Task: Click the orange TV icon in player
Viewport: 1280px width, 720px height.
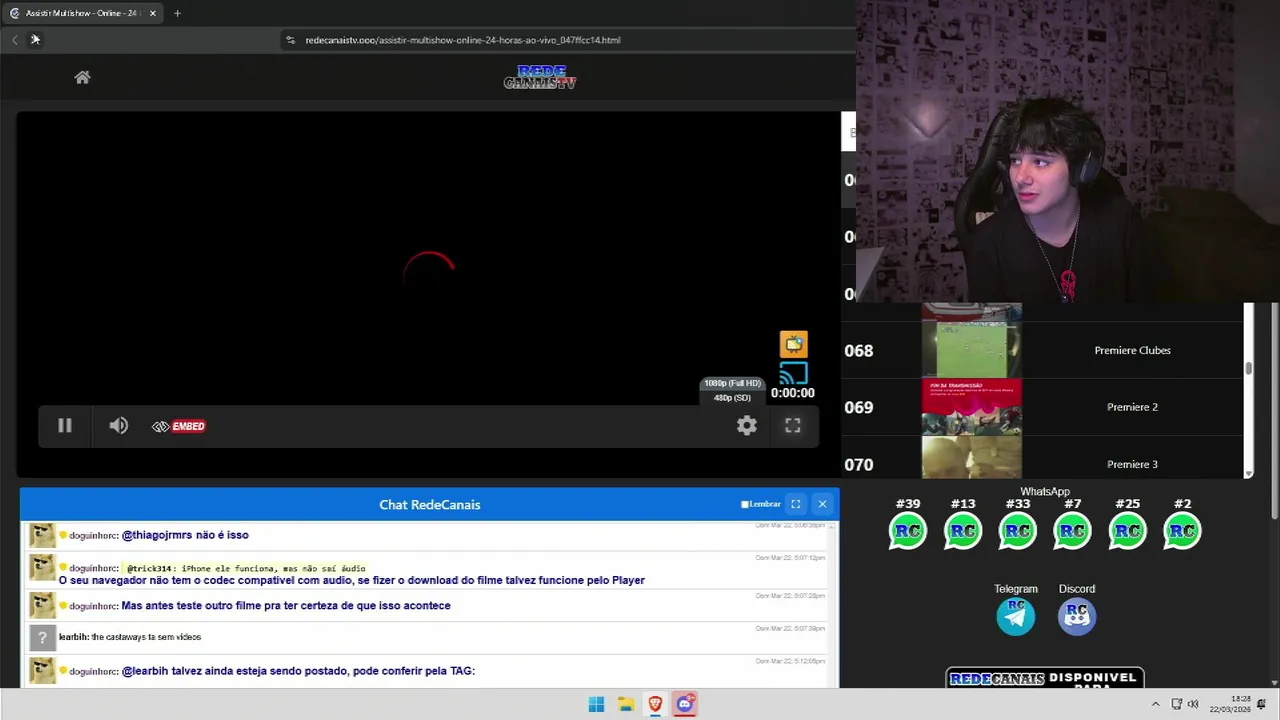Action: pyautogui.click(x=793, y=344)
